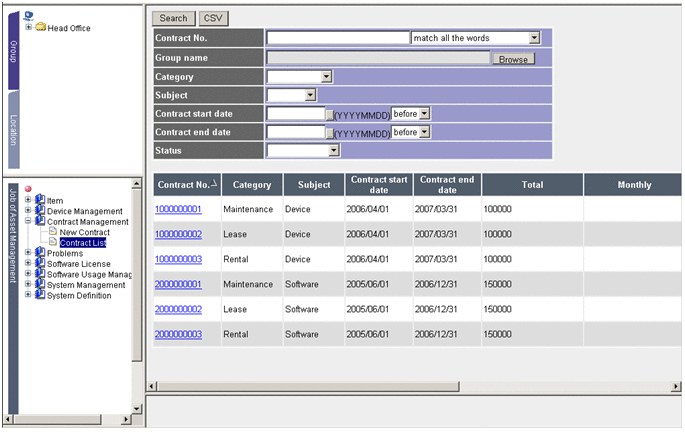Open contract 2000000001 link

pos(178,284)
